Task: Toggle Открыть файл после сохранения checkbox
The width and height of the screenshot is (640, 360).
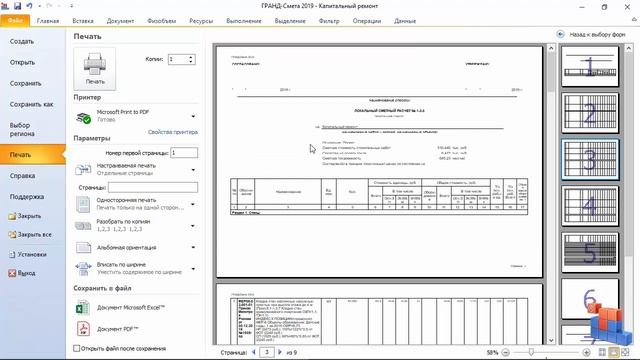Action: pos(76,348)
